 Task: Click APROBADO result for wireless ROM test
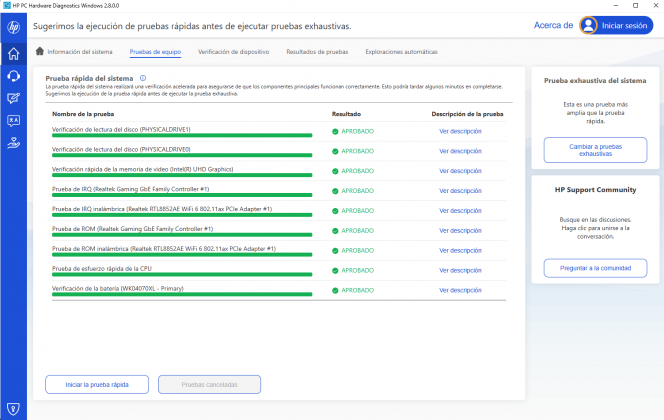[x=357, y=251]
